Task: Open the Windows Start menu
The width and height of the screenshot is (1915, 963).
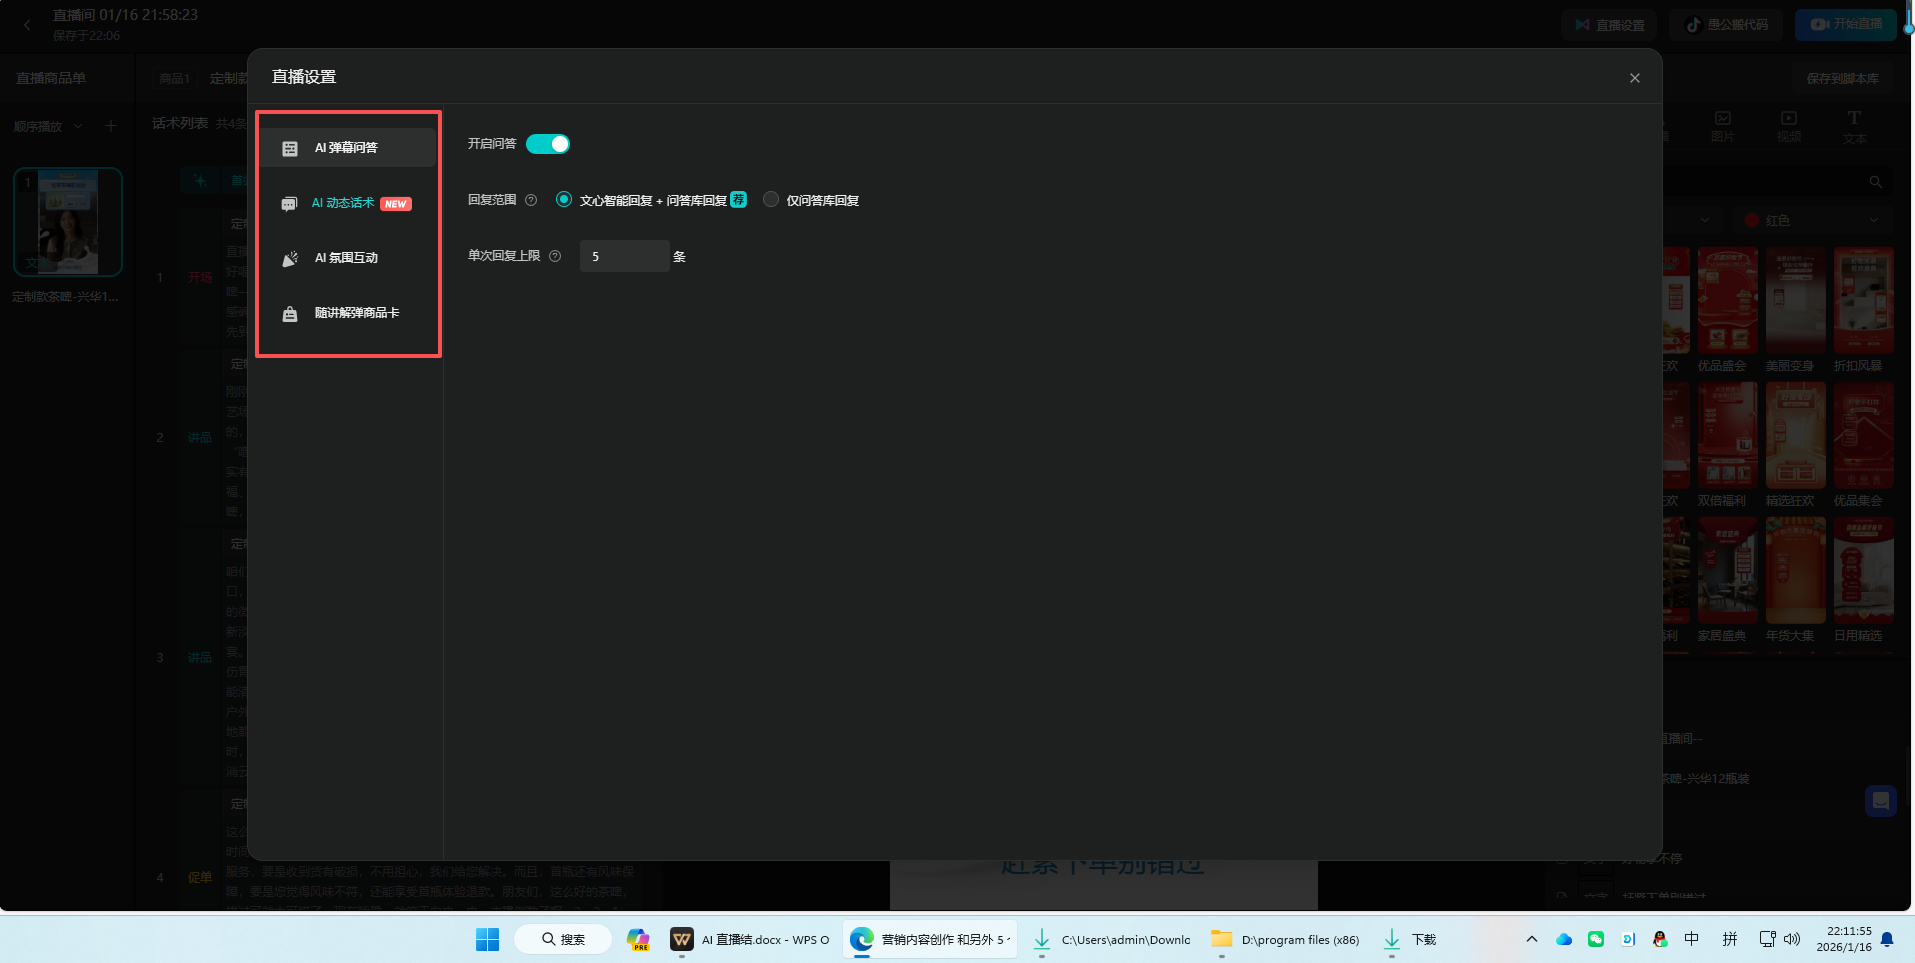Action: 487,939
